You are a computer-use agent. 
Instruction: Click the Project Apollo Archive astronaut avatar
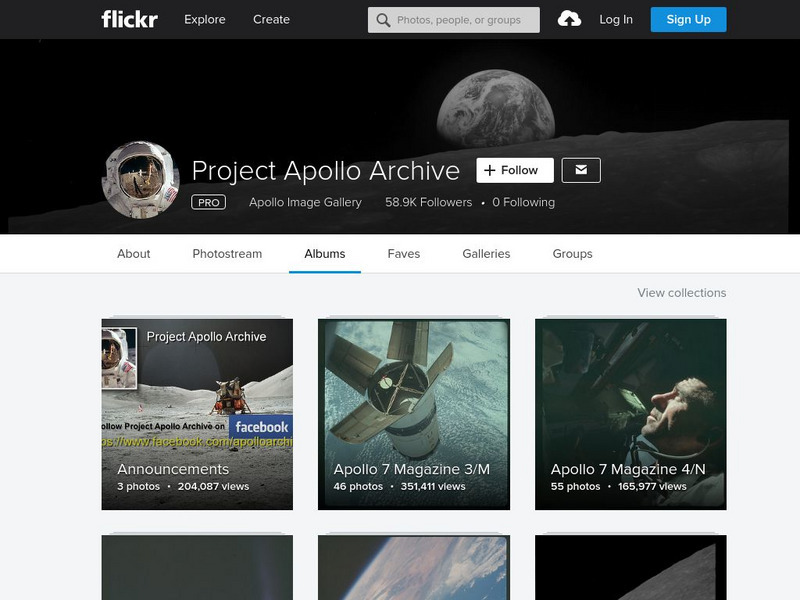tap(141, 180)
